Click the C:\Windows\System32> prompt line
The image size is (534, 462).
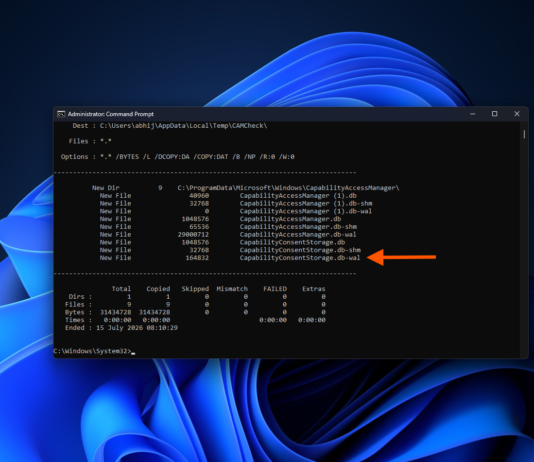click(94, 351)
